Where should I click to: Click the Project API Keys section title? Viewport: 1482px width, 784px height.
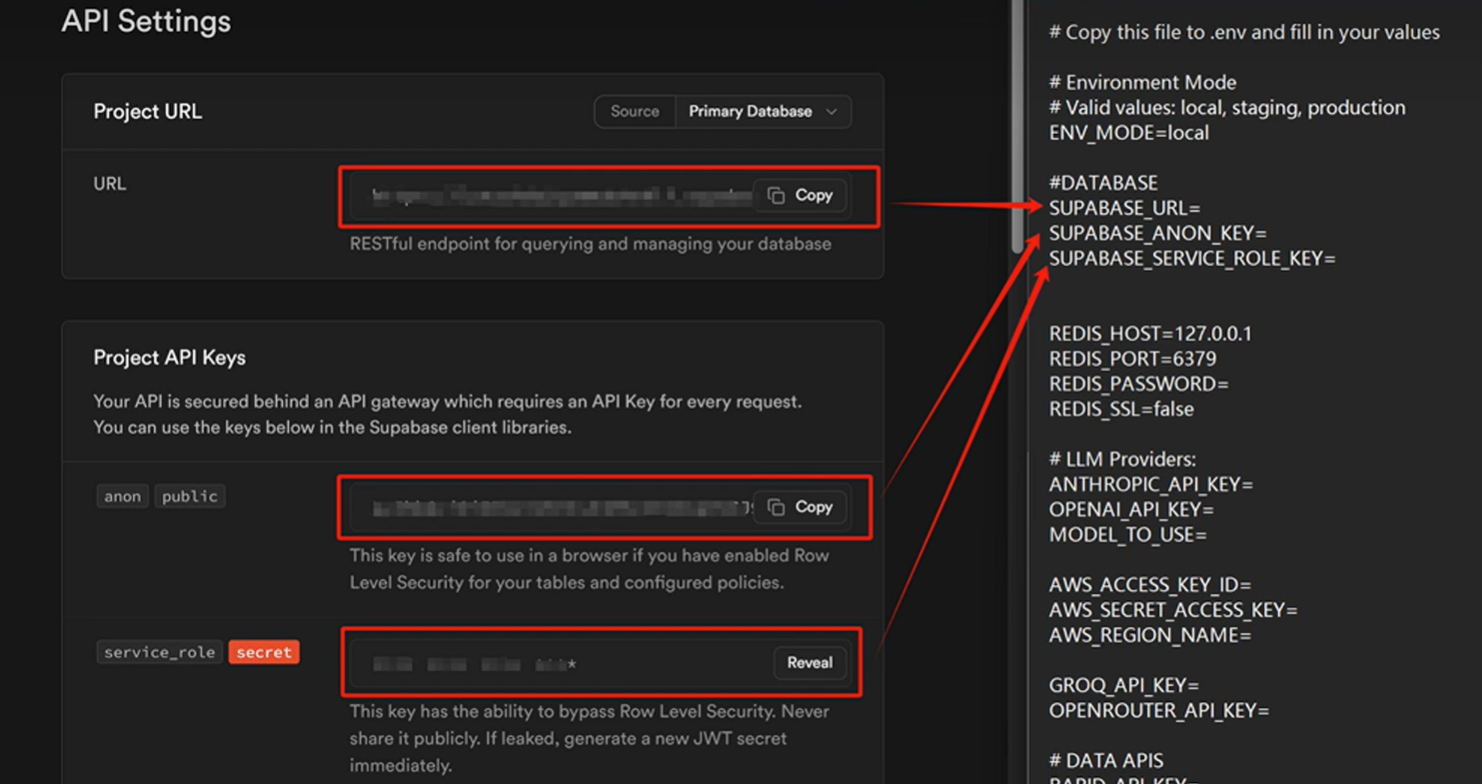(x=170, y=357)
